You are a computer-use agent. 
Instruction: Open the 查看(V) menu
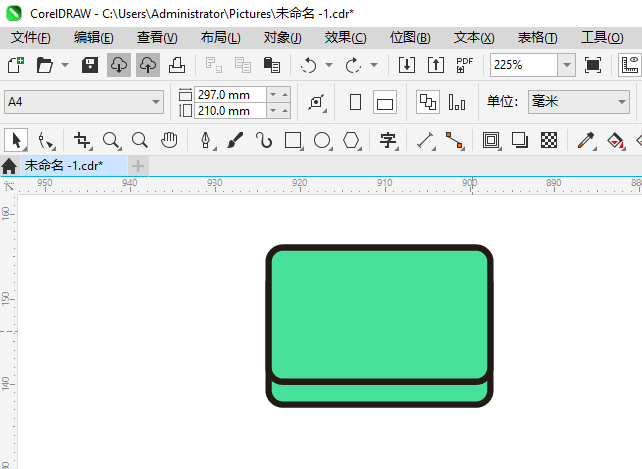(157, 38)
